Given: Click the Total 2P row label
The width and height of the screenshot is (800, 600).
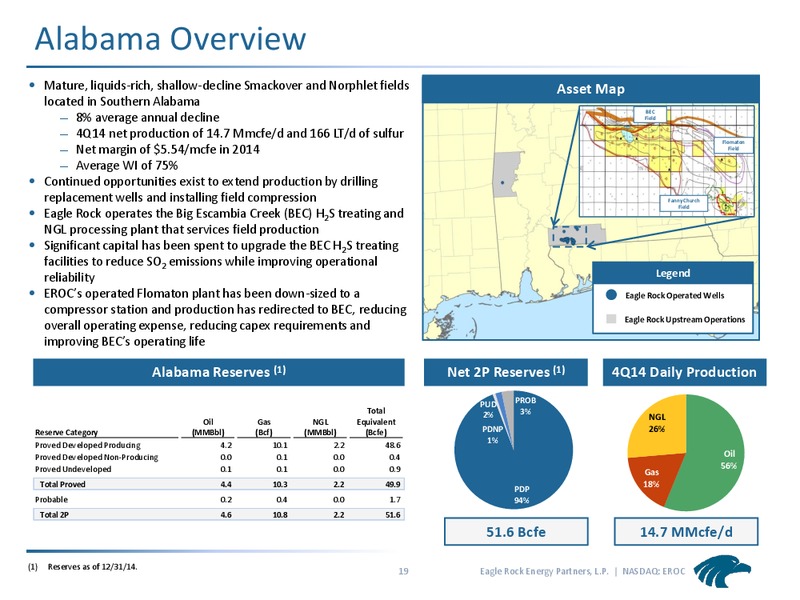Looking at the screenshot, I should pos(54,515).
